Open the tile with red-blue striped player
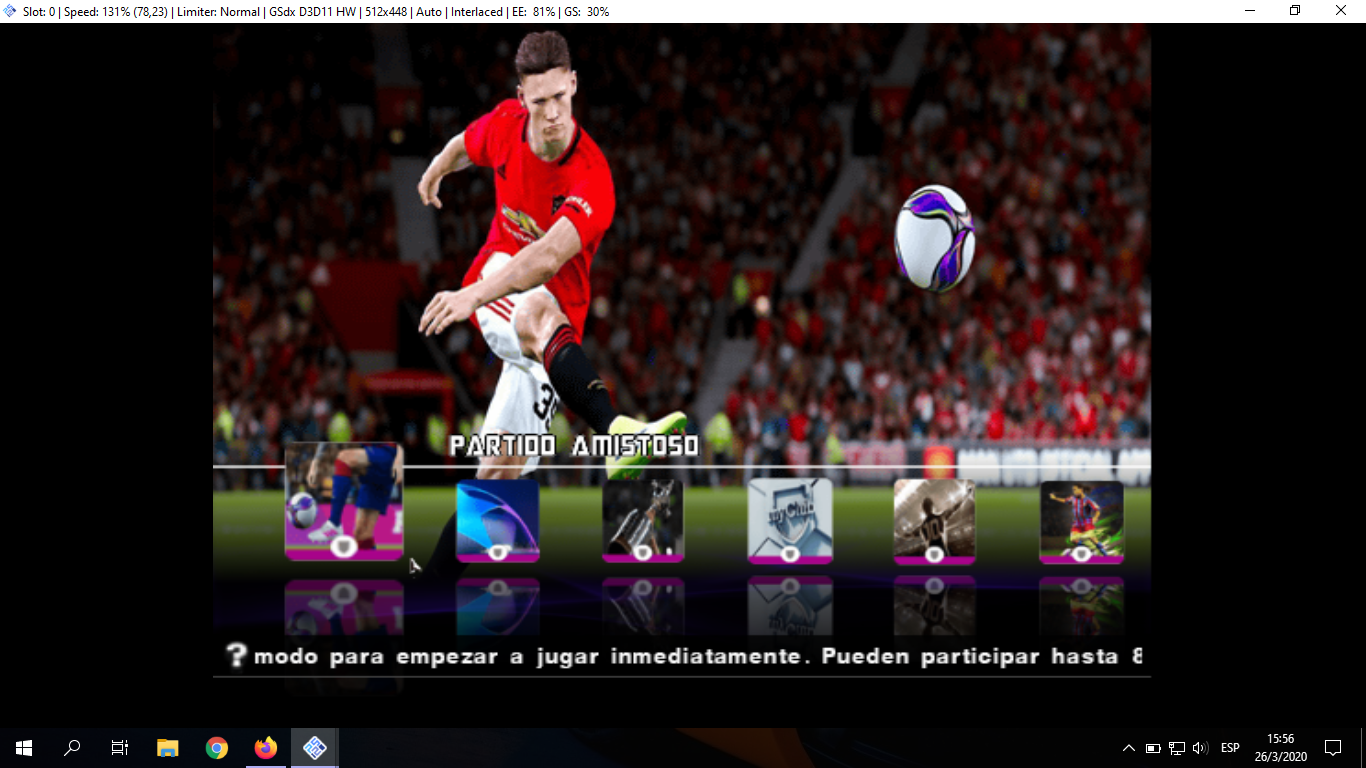The image size is (1366, 768). tap(1081, 521)
